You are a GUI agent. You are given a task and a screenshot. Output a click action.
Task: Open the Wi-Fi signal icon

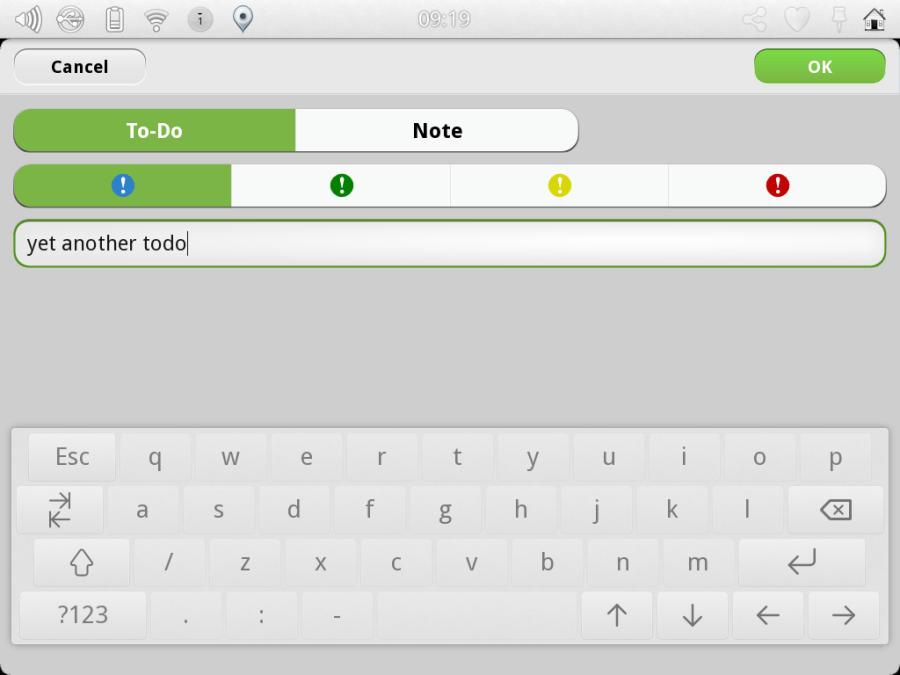point(156,20)
